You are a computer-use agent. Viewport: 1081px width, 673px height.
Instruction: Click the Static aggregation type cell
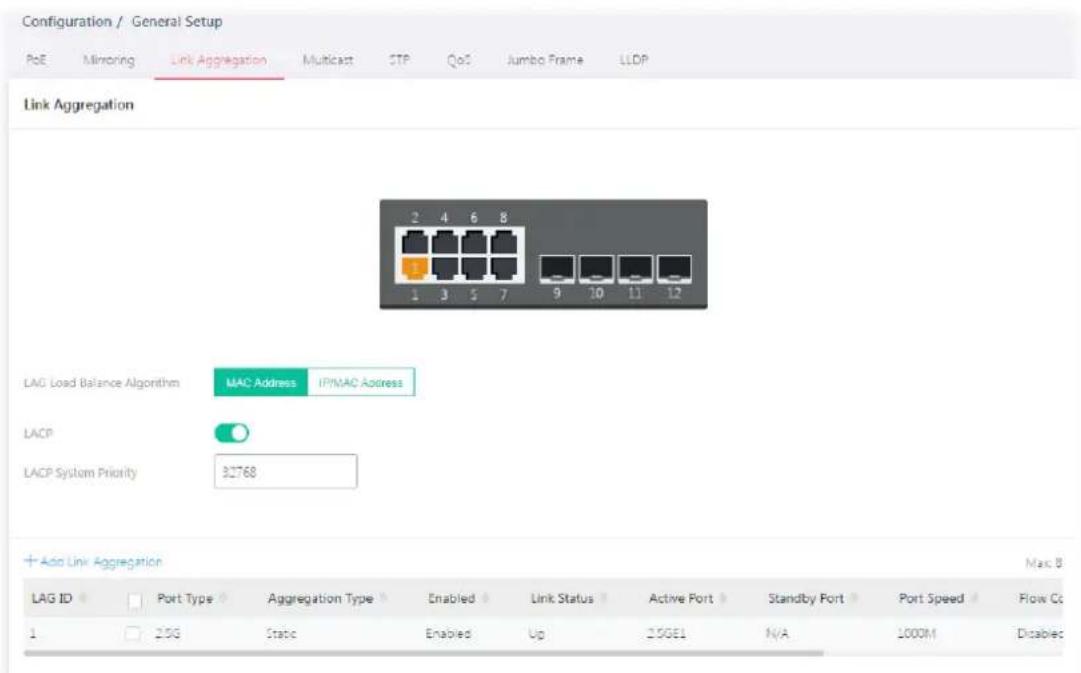tap(281, 633)
